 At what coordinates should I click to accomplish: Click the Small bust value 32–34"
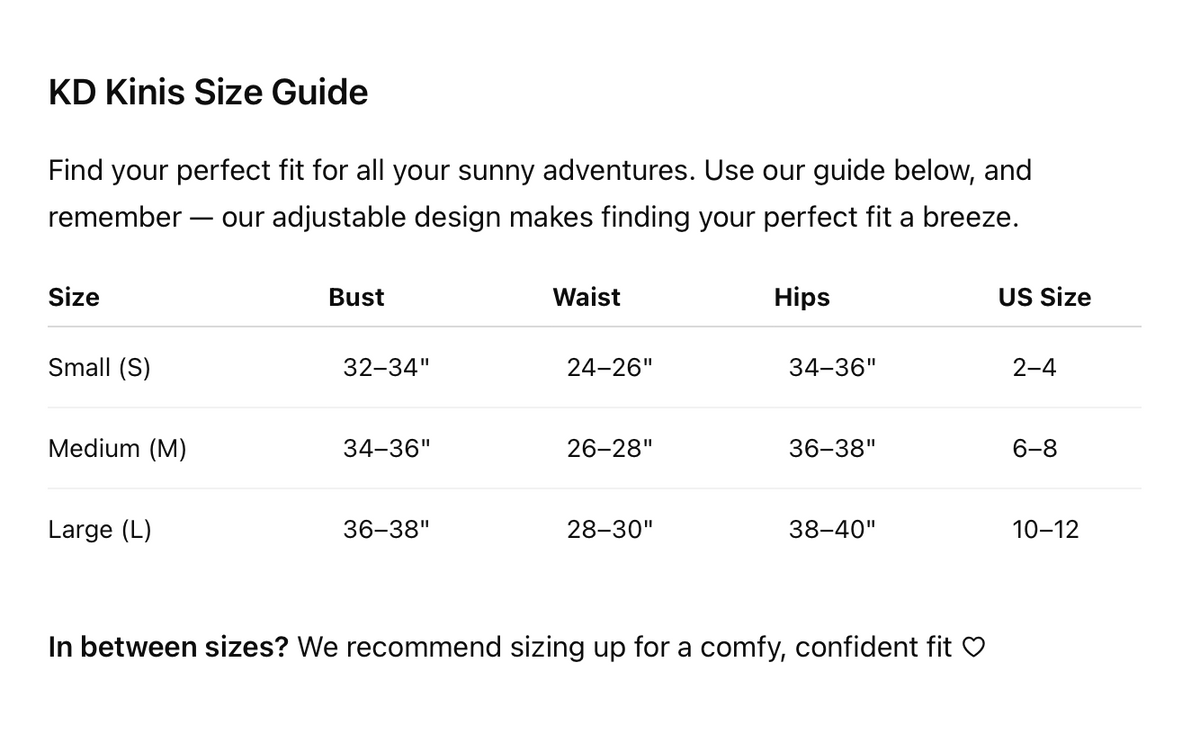tap(386, 368)
